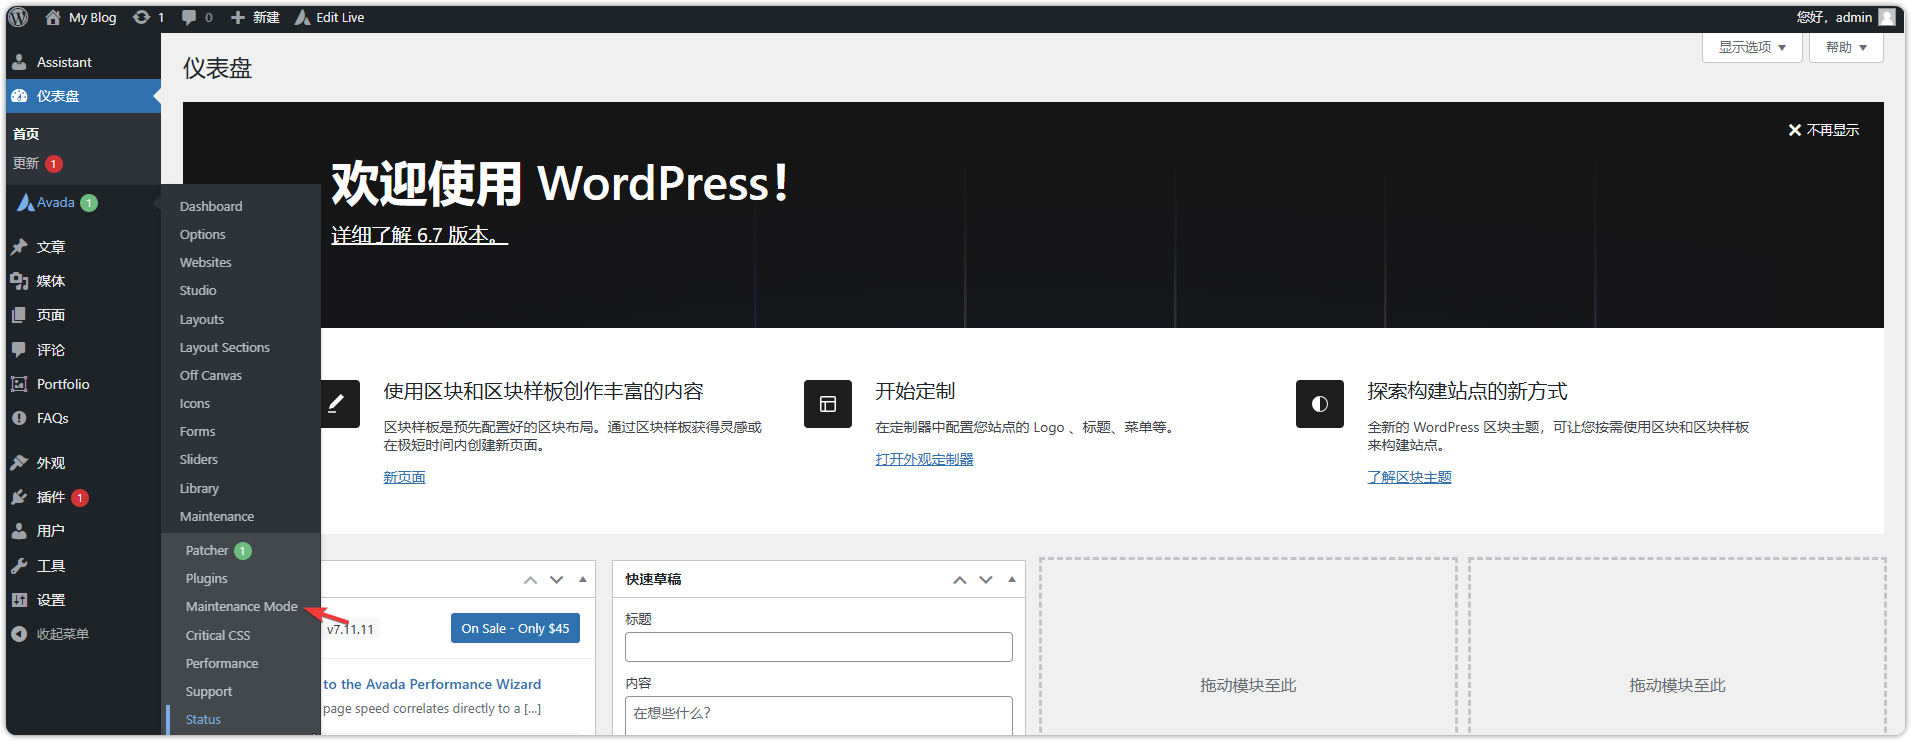Move the Avada widget panel down
Viewport: 1911px width, 741px height.
[557, 580]
